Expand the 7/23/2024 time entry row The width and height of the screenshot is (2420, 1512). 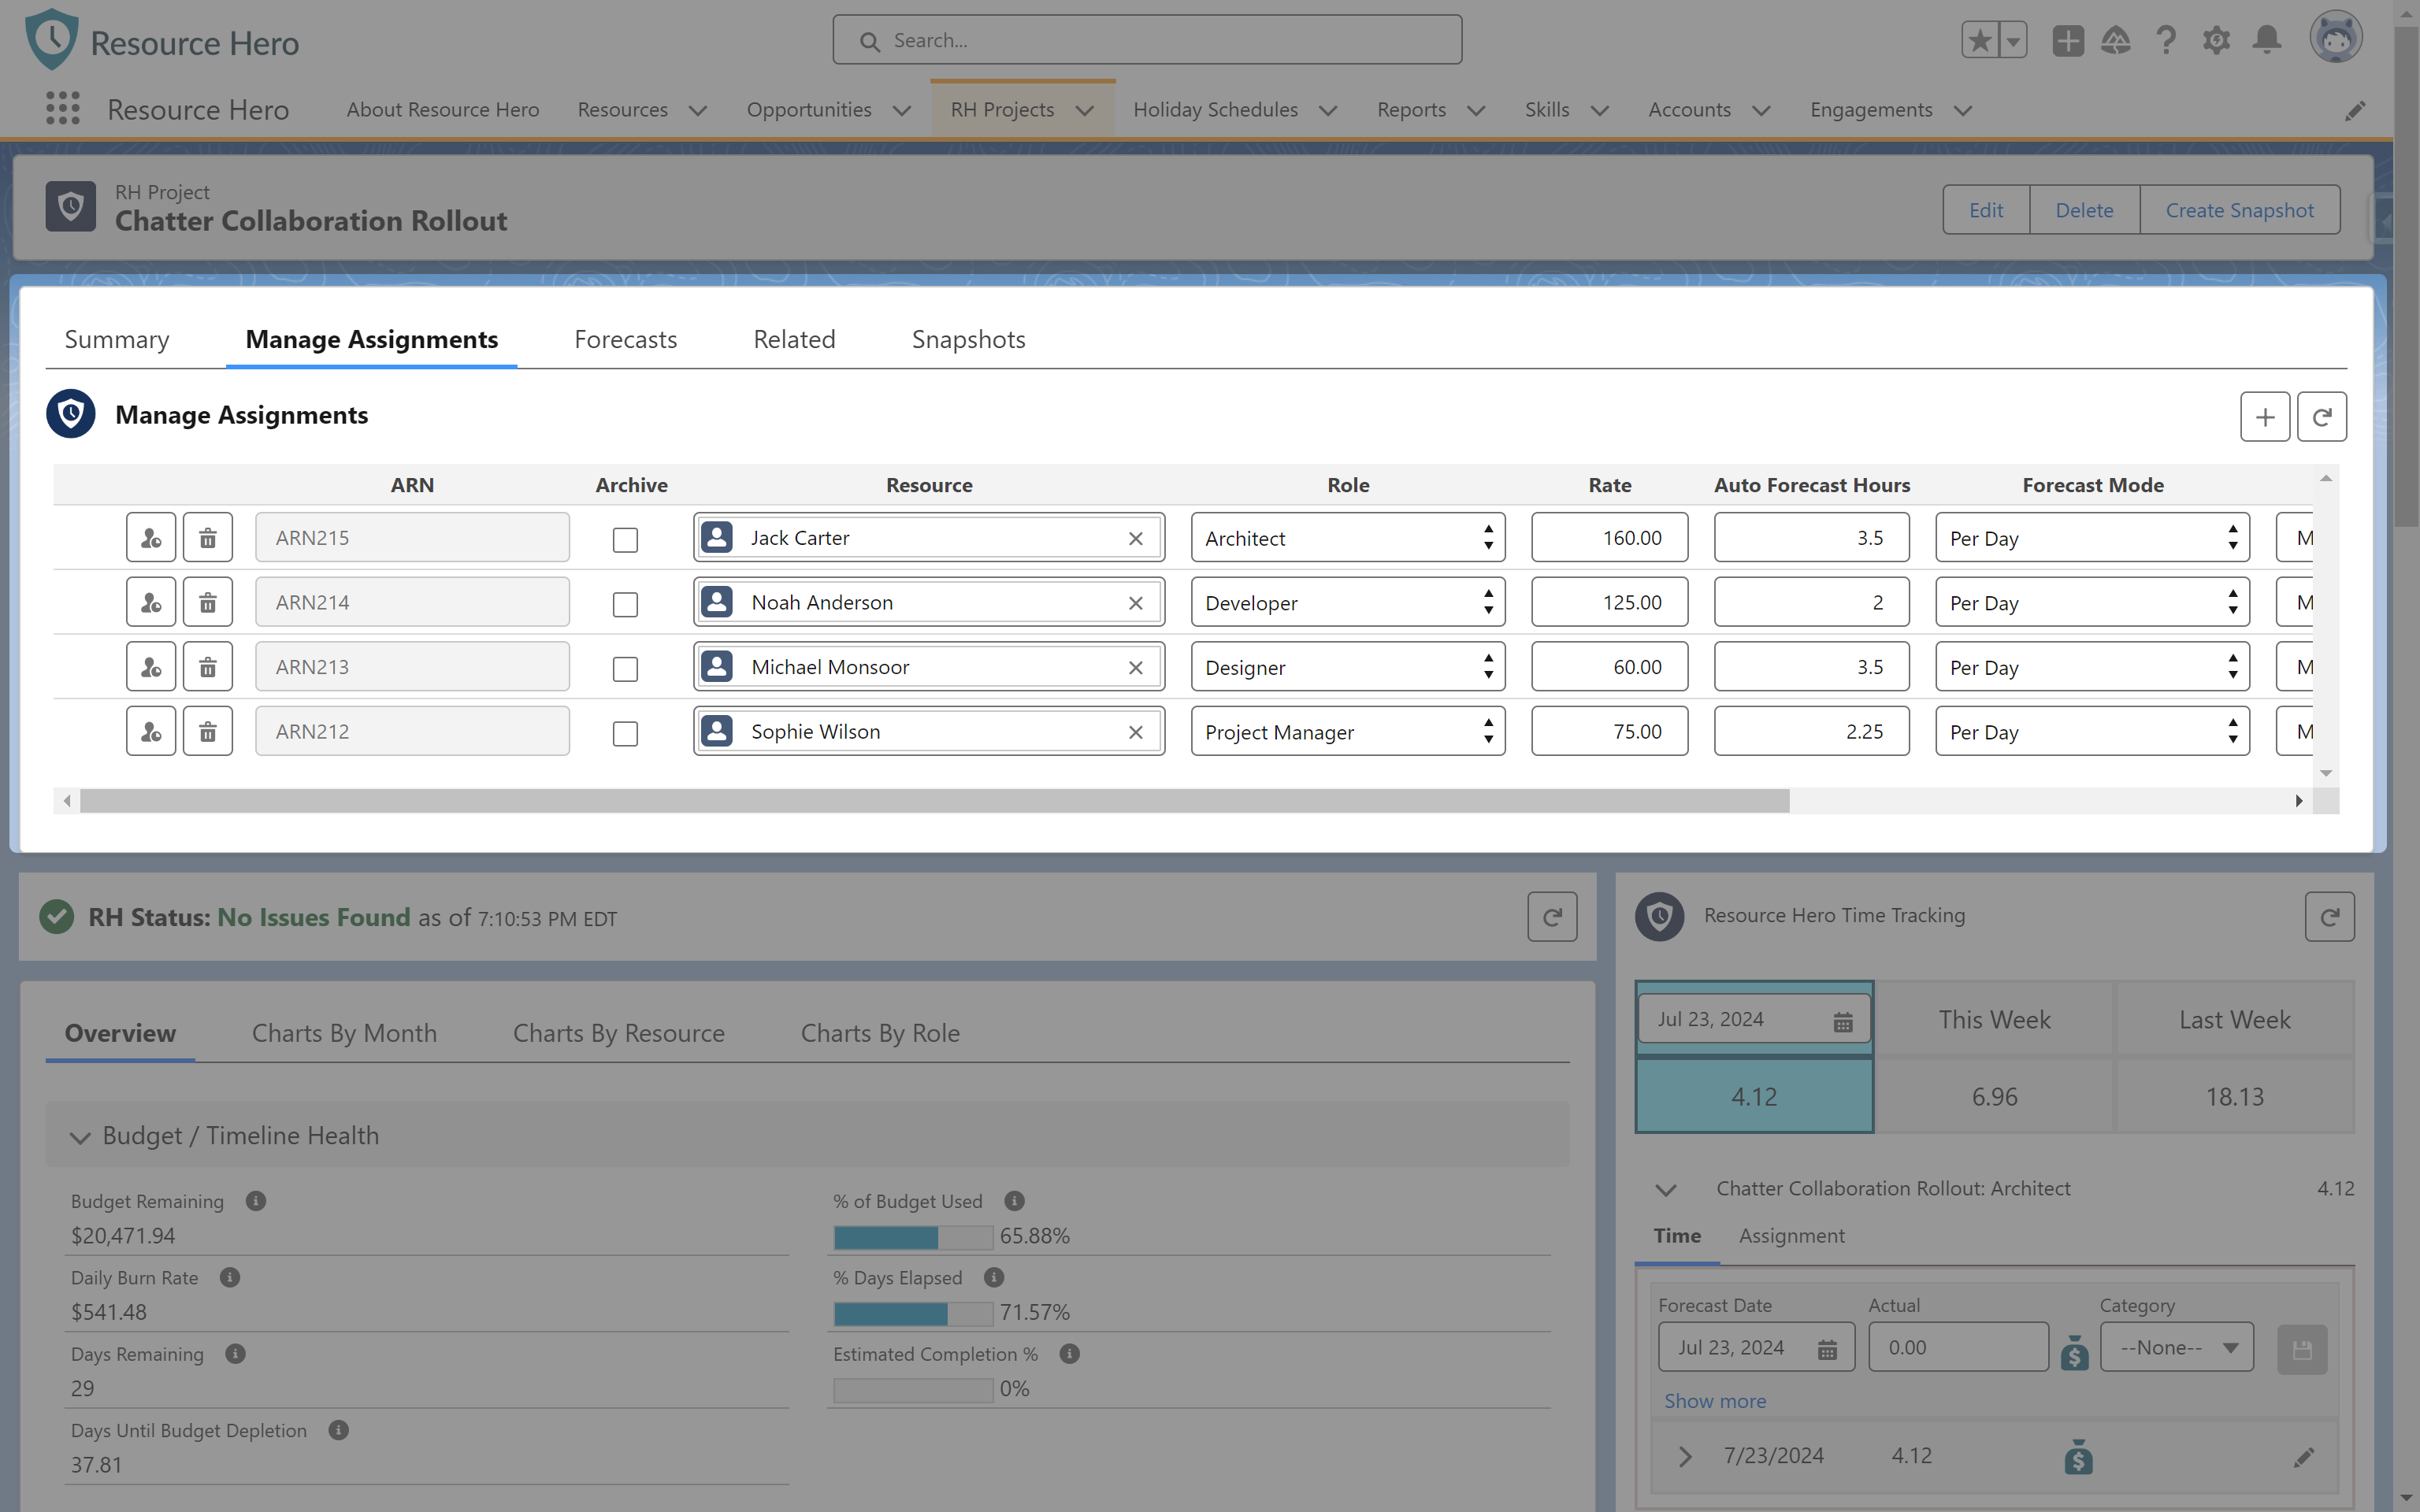tap(1685, 1456)
